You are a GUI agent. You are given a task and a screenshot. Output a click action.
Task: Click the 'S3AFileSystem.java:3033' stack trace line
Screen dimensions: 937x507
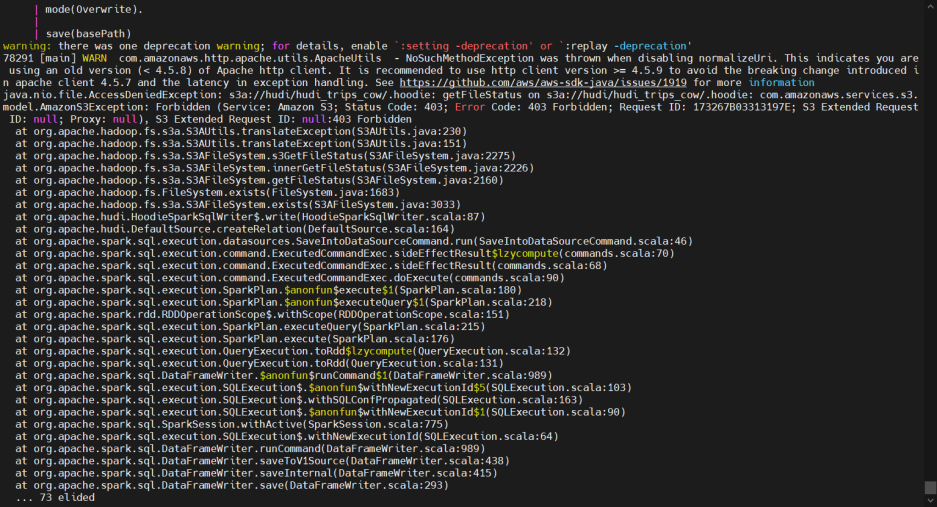click(238, 205)
